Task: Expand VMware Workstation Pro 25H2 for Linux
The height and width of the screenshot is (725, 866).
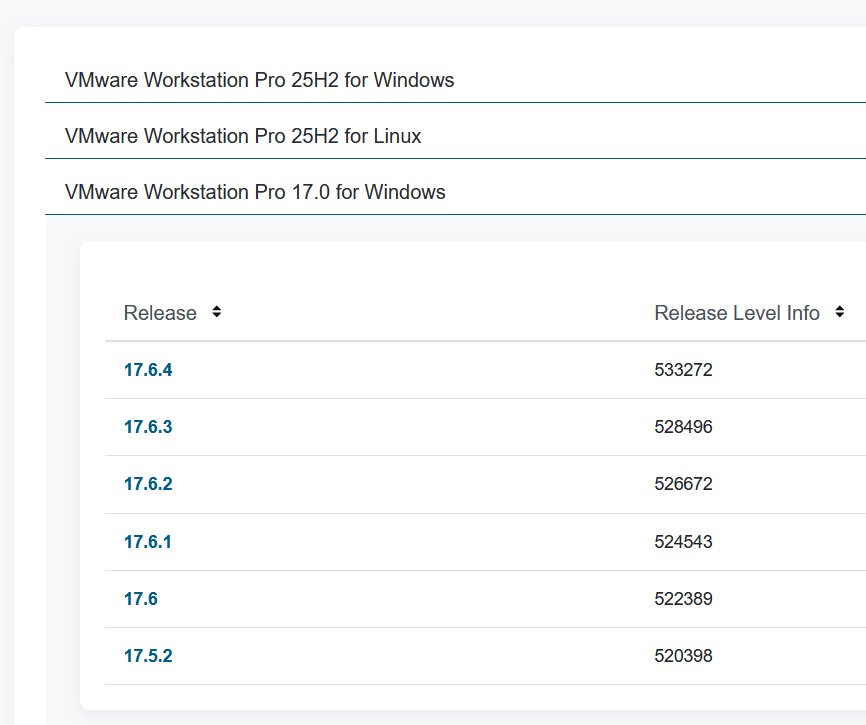Action: 243,136
